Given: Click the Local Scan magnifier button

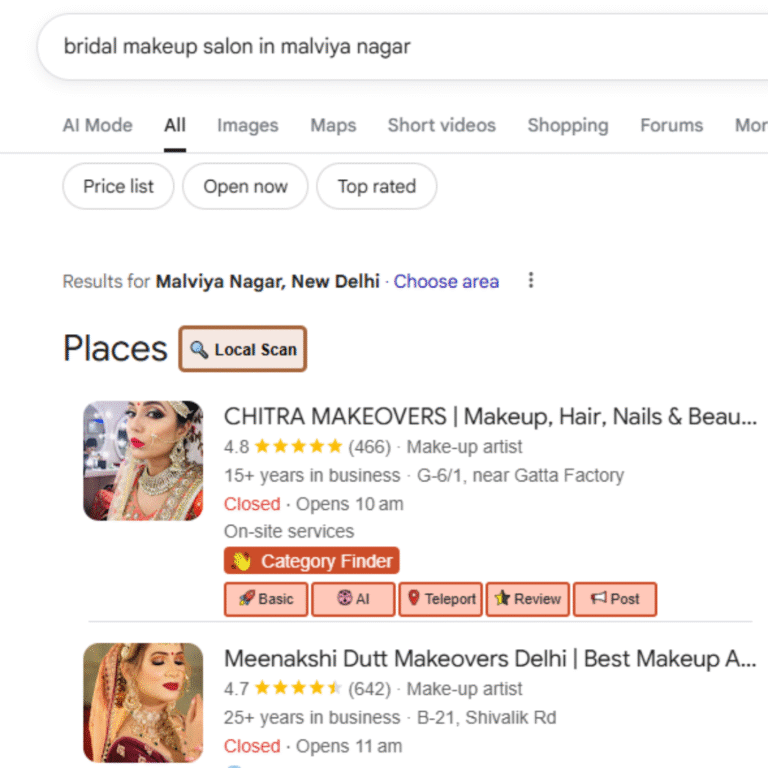Looking at the screenshot, I should 243,349.
